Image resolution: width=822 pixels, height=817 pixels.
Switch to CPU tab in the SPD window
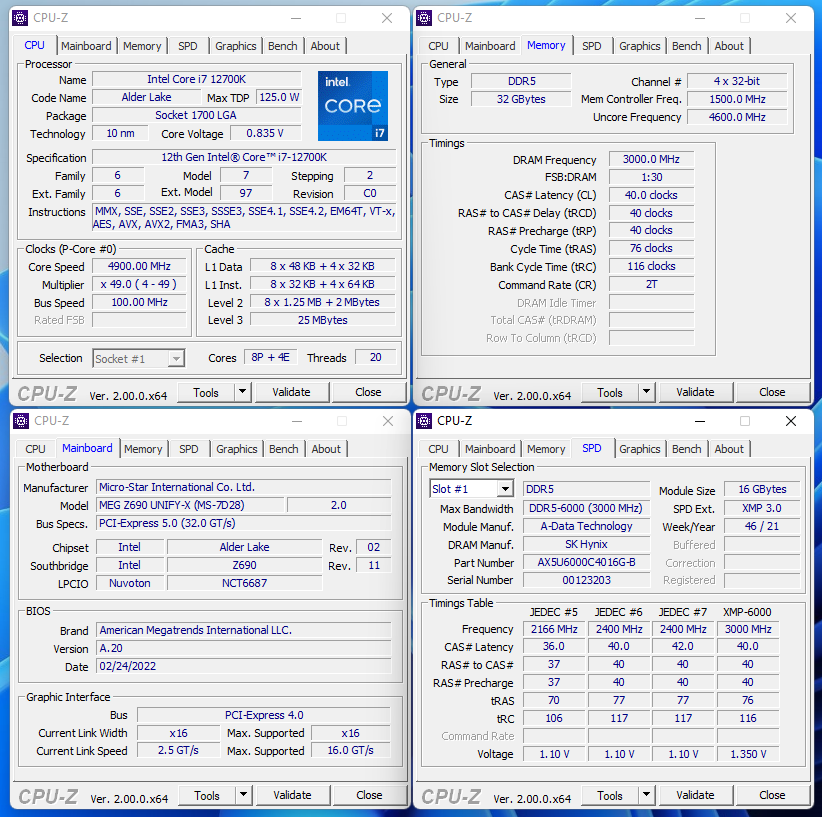[x=438, y=449]
